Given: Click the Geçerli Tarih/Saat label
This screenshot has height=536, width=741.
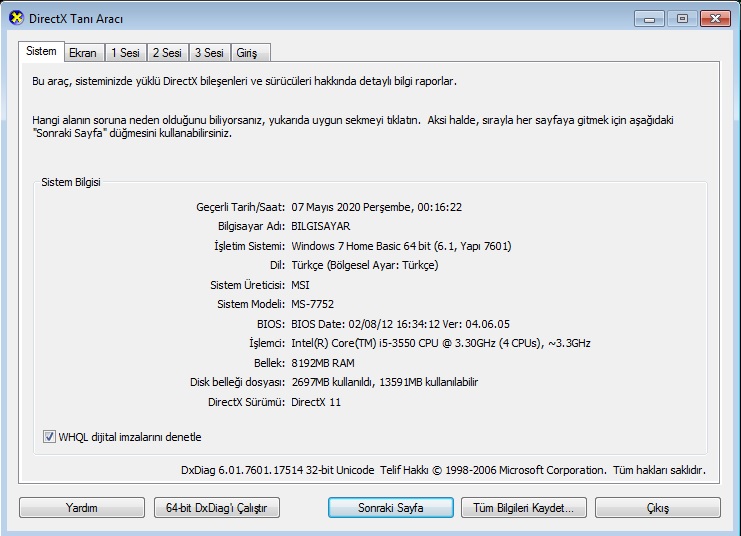Looking at the screenshot, I should pyautogui.click(x=241, y=207).
